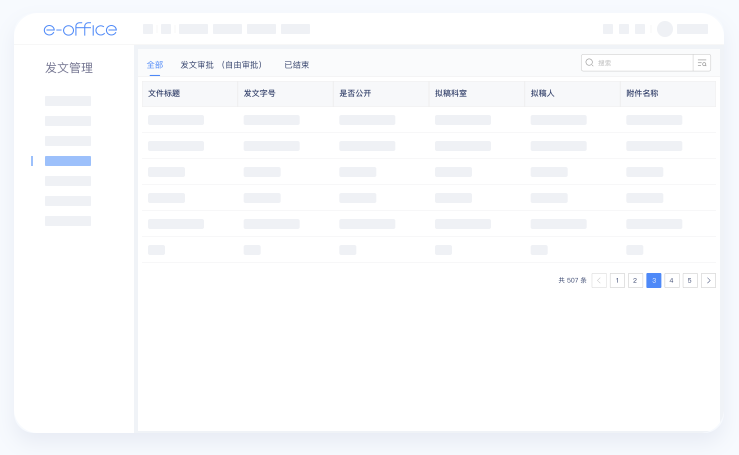Go to the next page arrow
Image resolution: width=739 pixels, height=455 pixels.
click(x=708, y=281)
